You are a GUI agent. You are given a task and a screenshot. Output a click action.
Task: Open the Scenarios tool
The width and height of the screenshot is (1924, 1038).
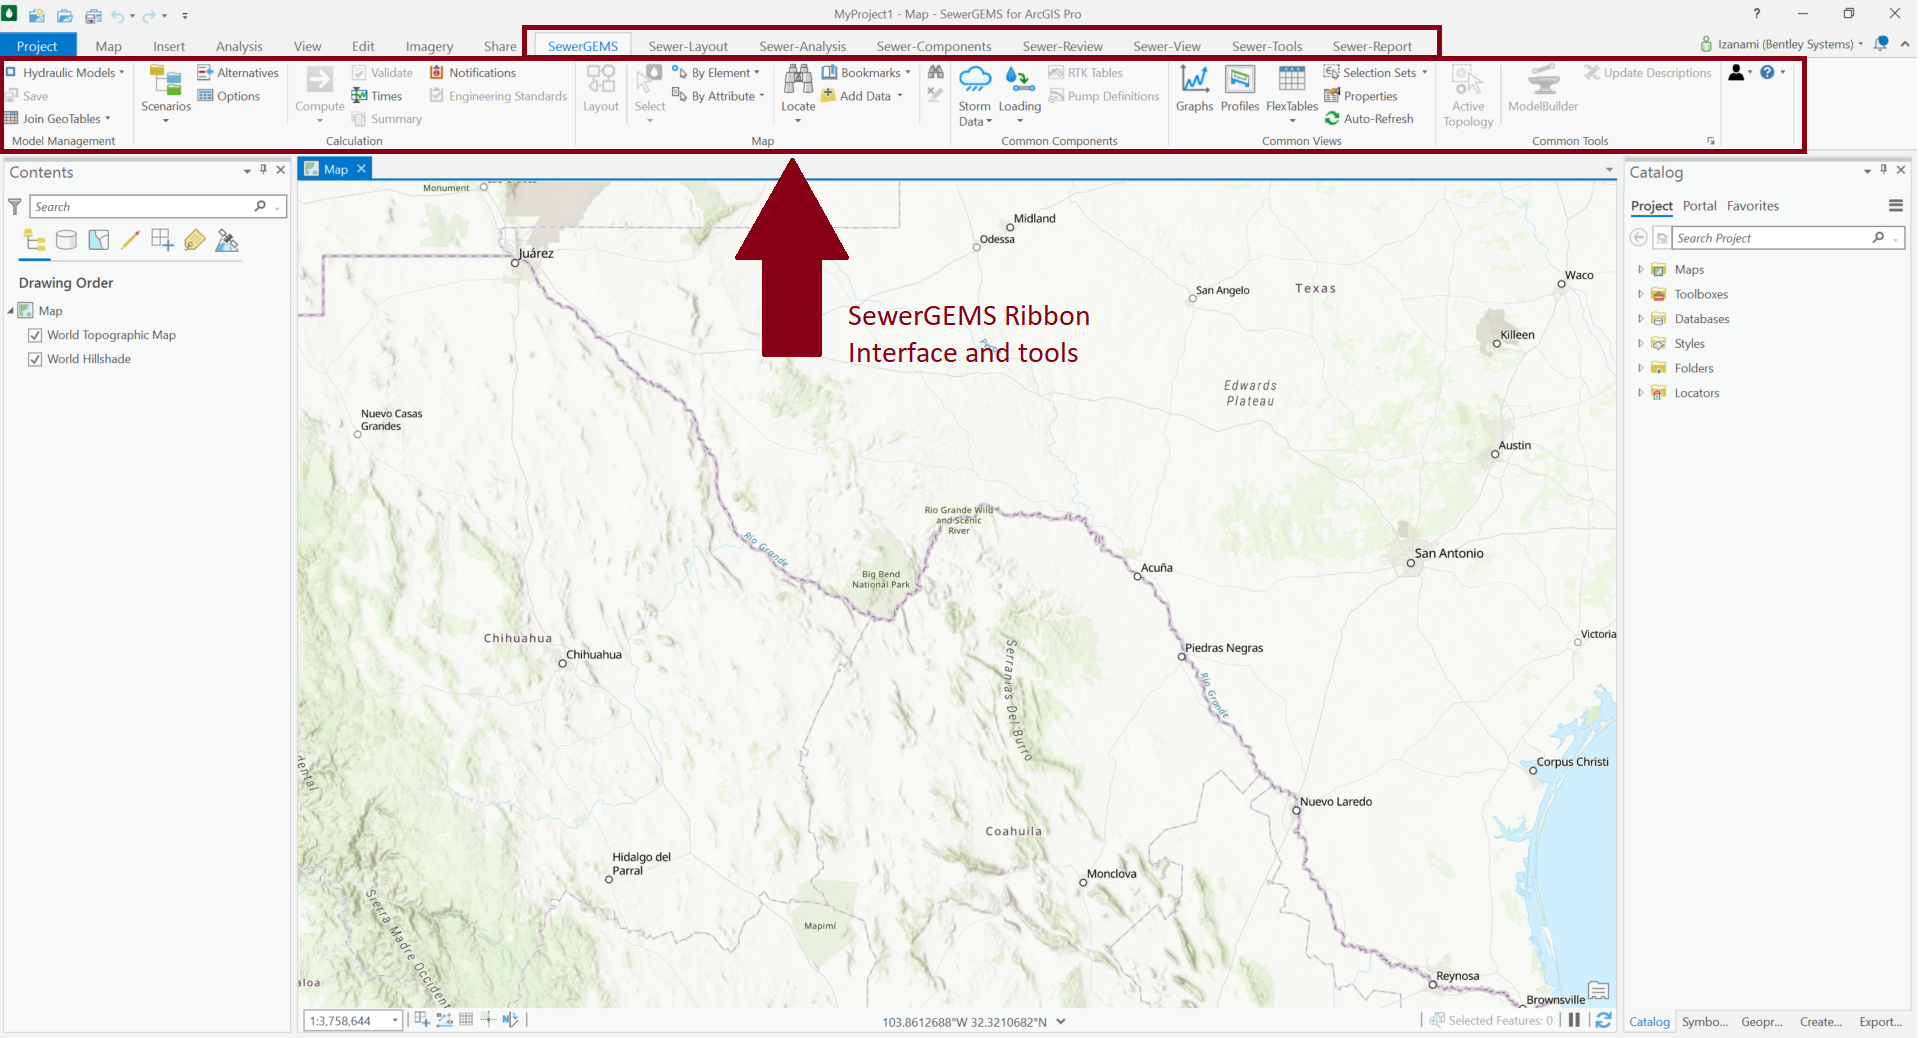click(x=166, y=93)
